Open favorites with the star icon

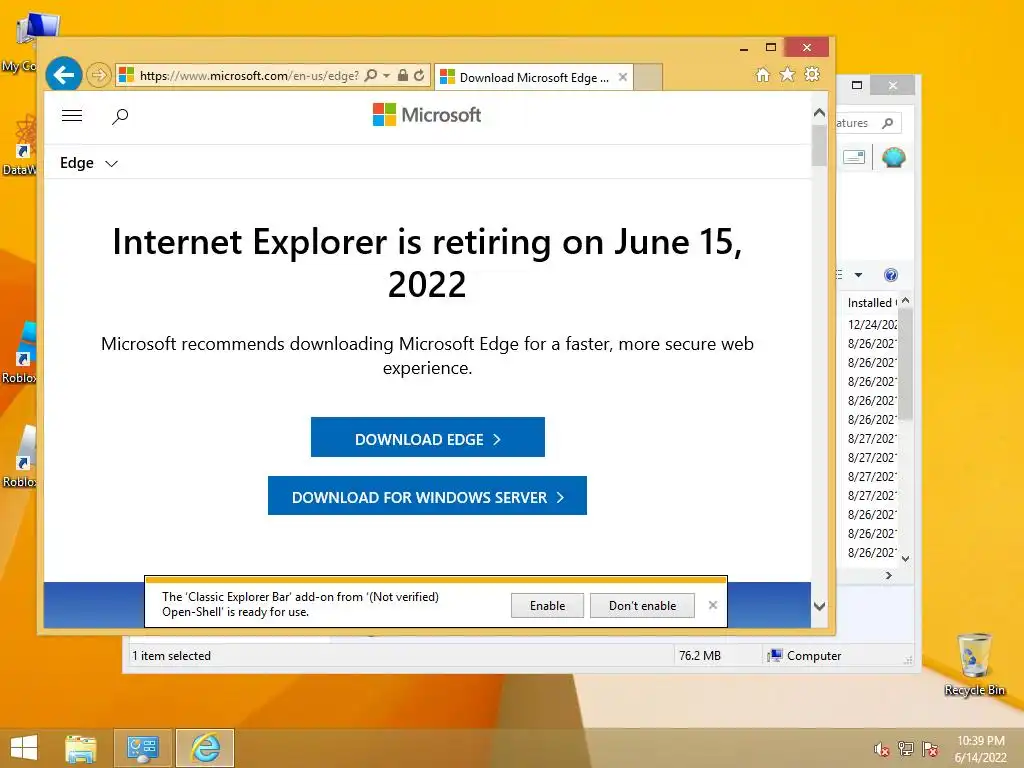pyautogui.click(x=788, y=74)
